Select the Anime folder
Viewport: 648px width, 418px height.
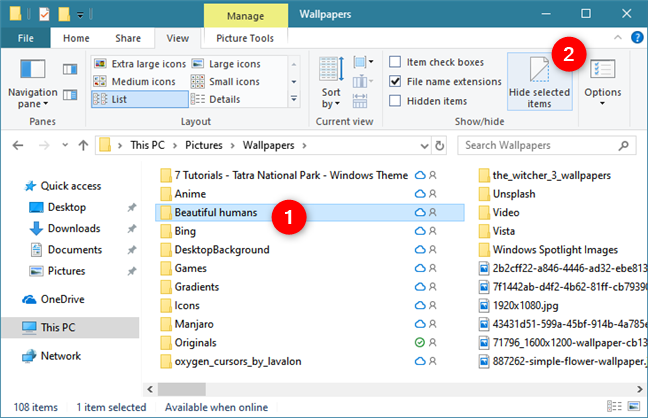(x=190, y=194)
